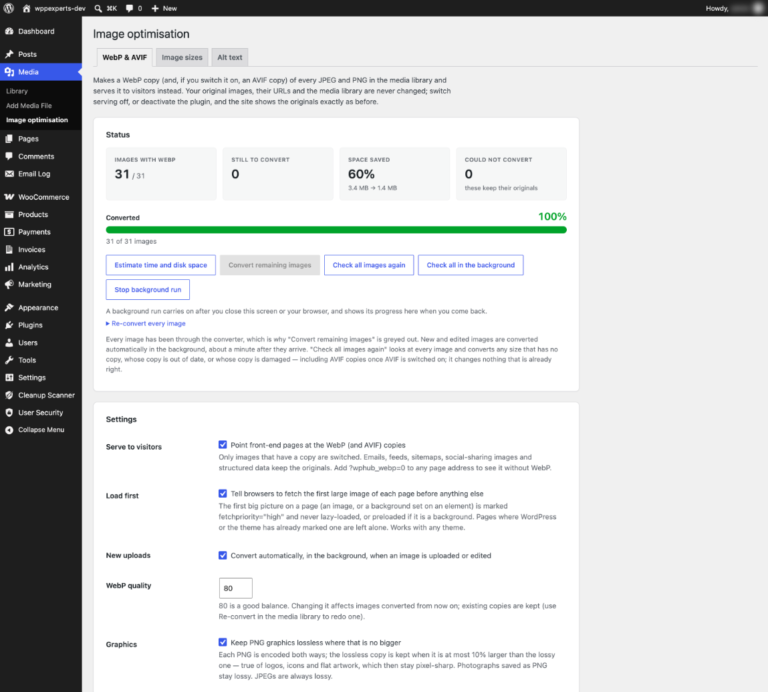Click the wppexperts-dev site name link
Image resolution: width=768 pixels, height=692 pixels.
60,8
